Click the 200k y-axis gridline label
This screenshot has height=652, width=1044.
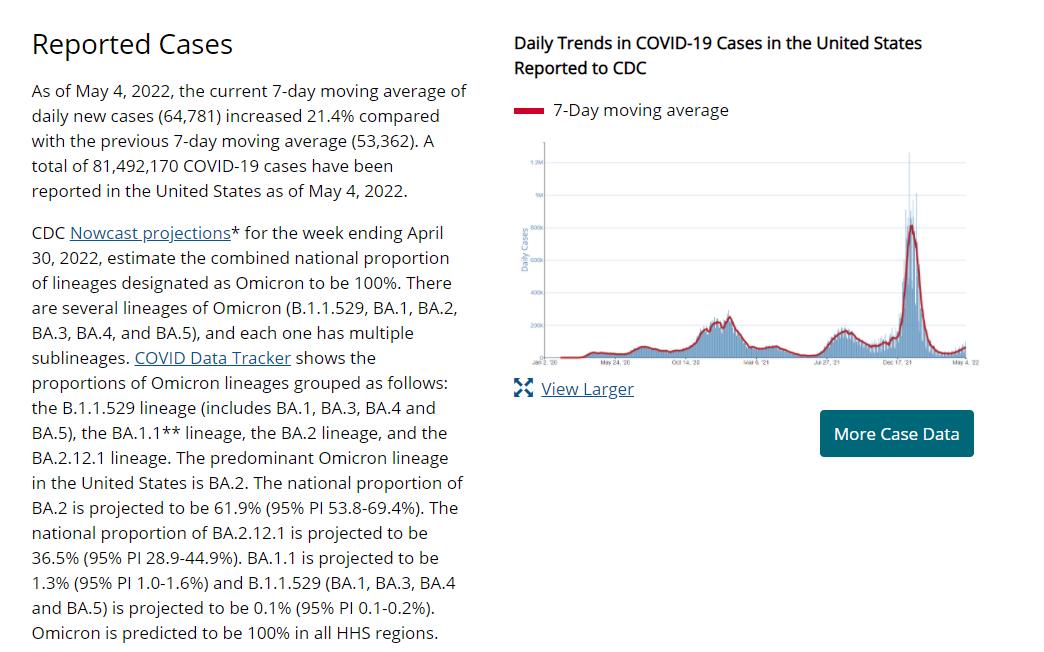pos(537,326)
